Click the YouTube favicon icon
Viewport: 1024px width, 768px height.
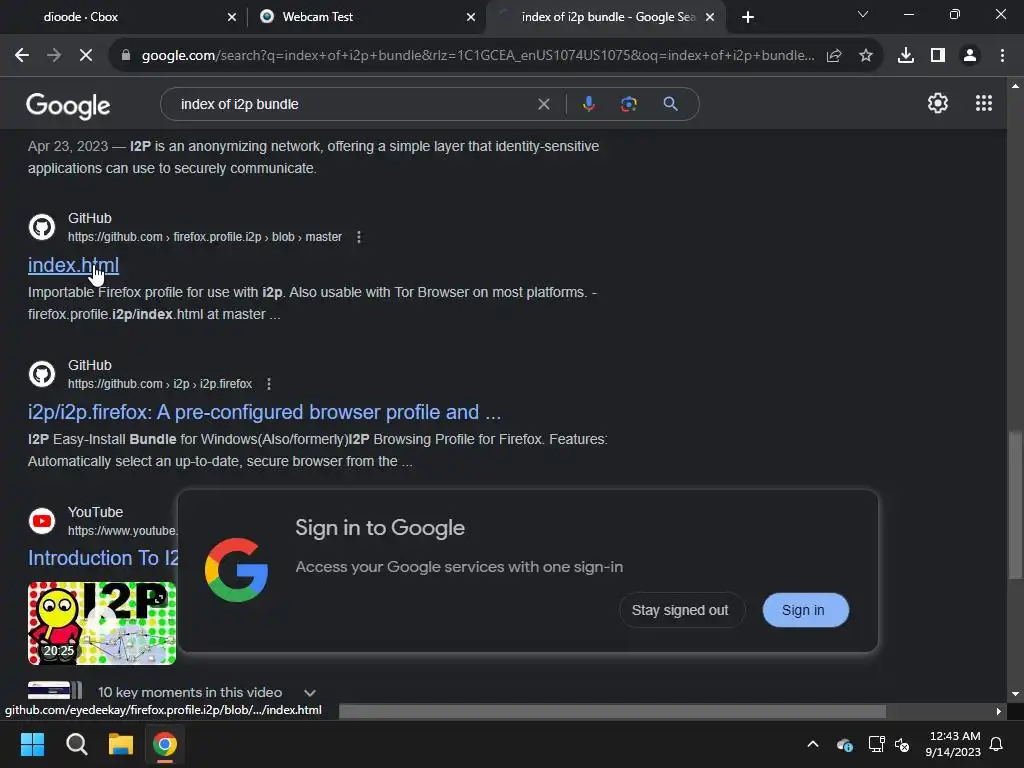coord(42,521)
